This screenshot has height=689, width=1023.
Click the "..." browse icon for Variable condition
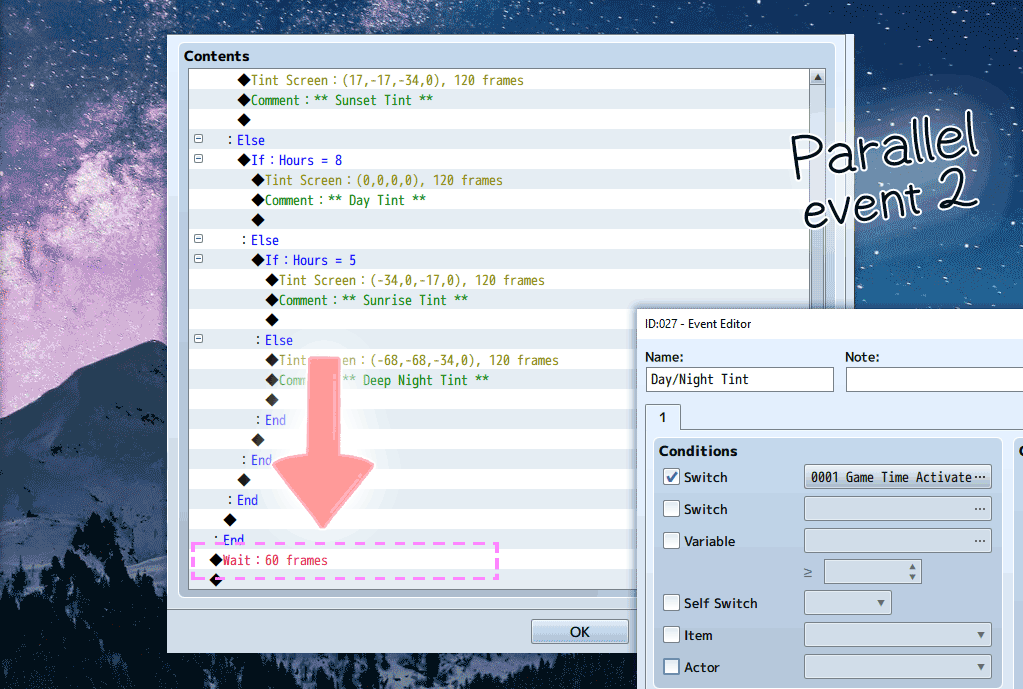tap(982, 540)
